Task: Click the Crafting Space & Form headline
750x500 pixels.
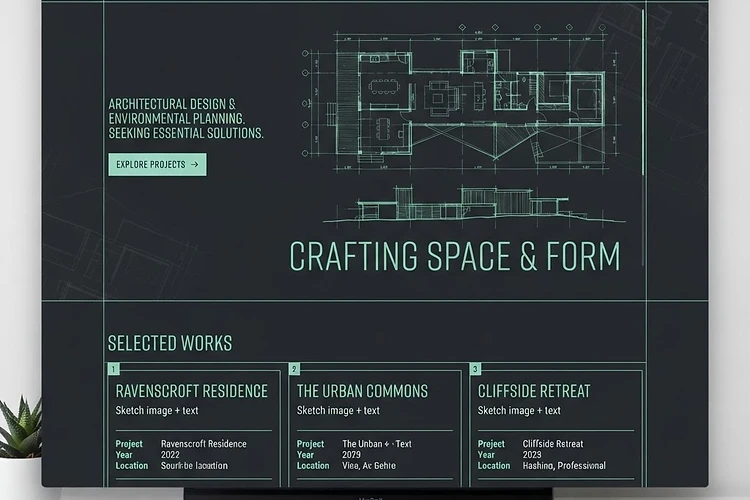Action: (455, 256)
